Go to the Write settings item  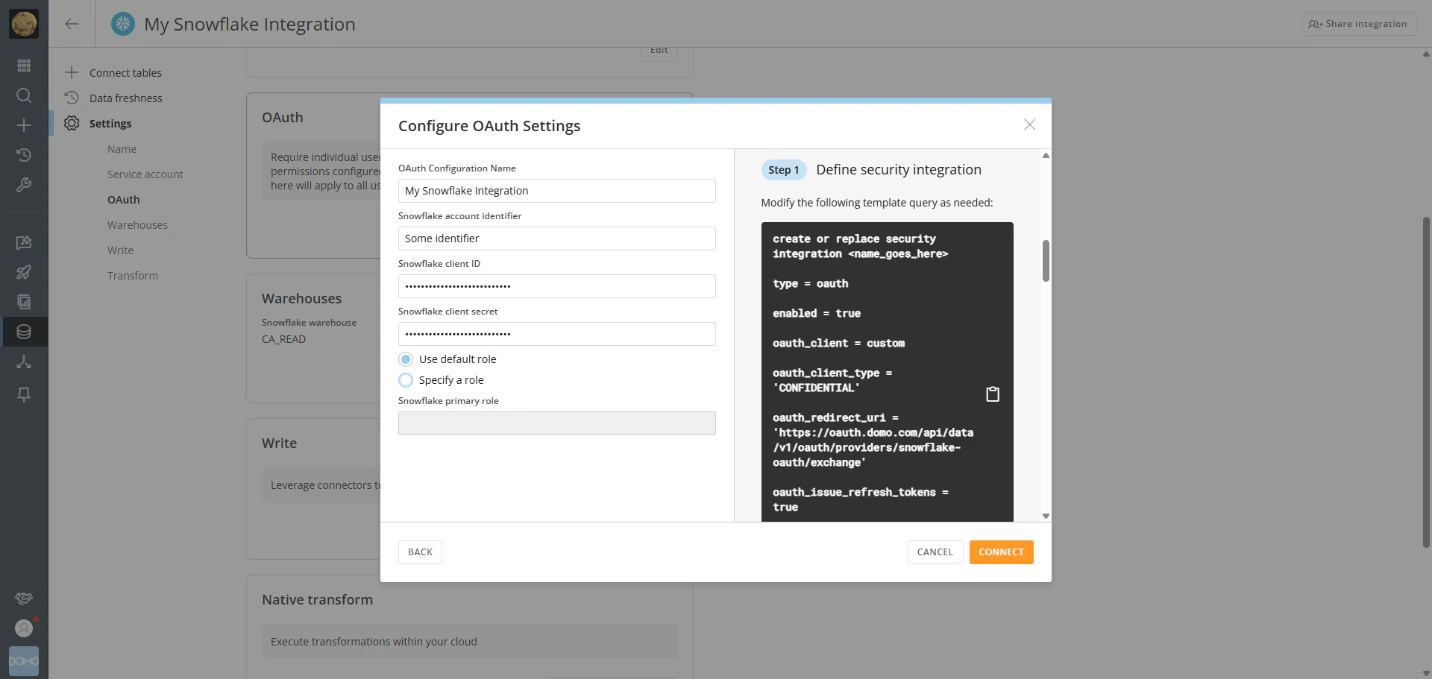coord(120,250)
